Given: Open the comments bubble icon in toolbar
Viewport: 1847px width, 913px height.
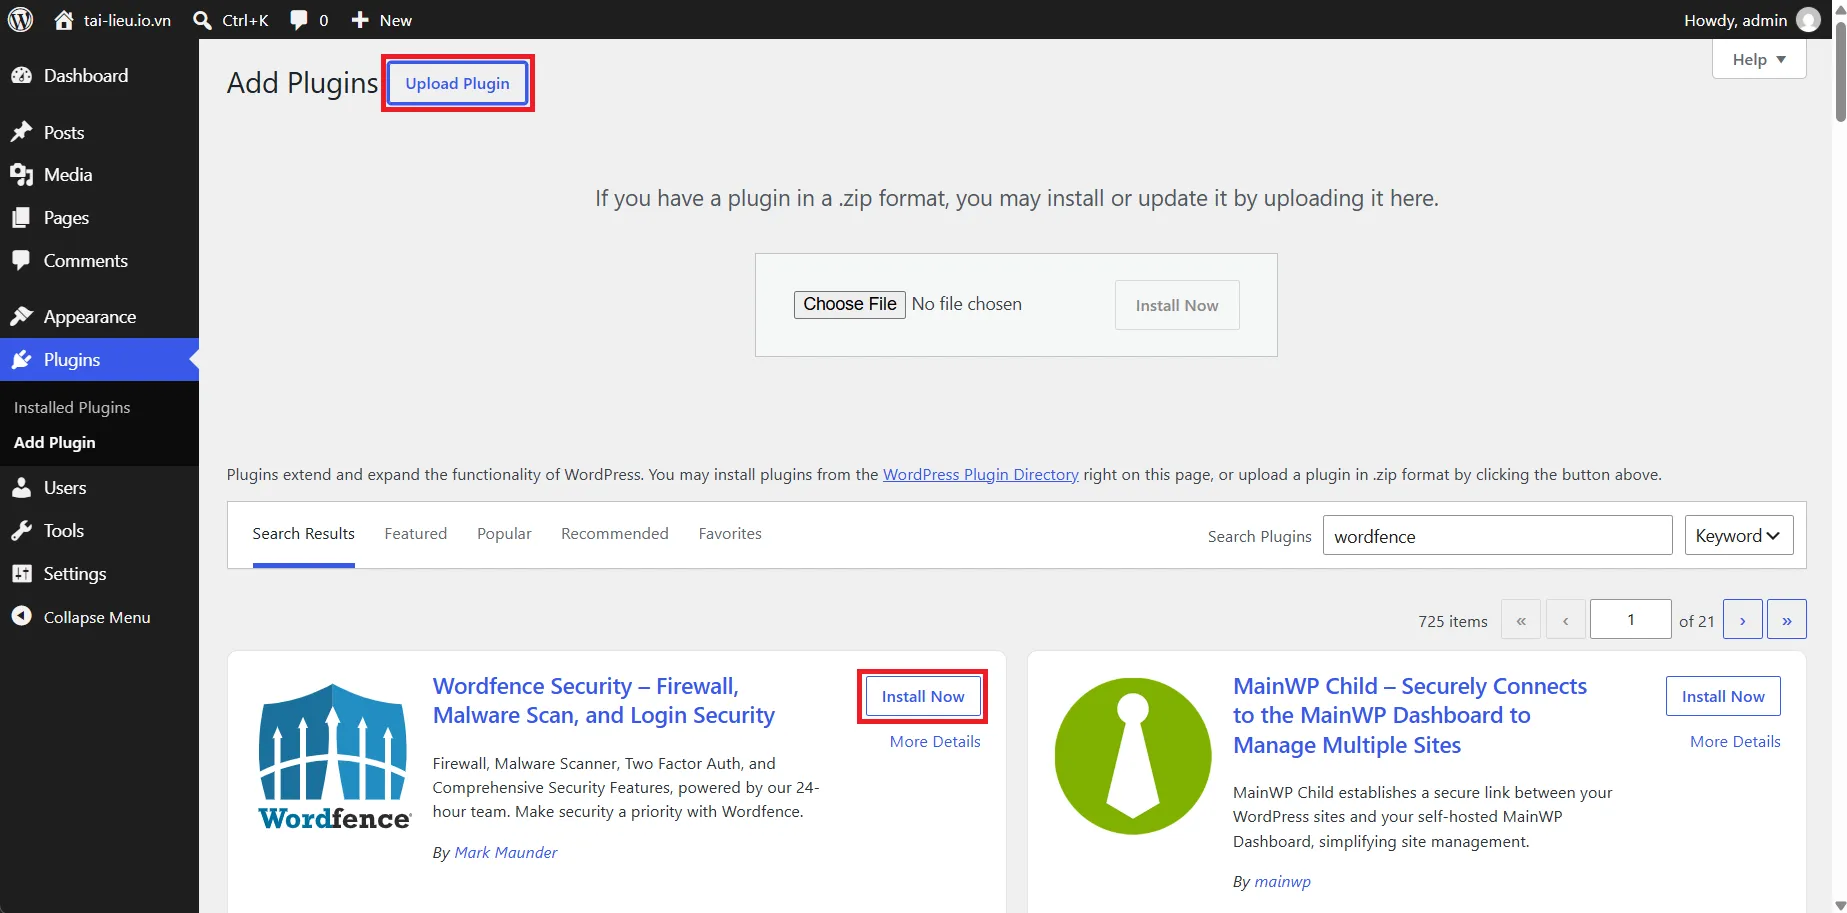Looking at the screenshot, I should 298,20.
